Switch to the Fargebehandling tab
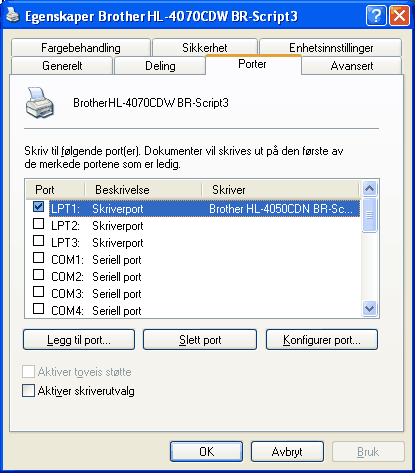This screenshot has height=473, width=415. click(81, 48)
